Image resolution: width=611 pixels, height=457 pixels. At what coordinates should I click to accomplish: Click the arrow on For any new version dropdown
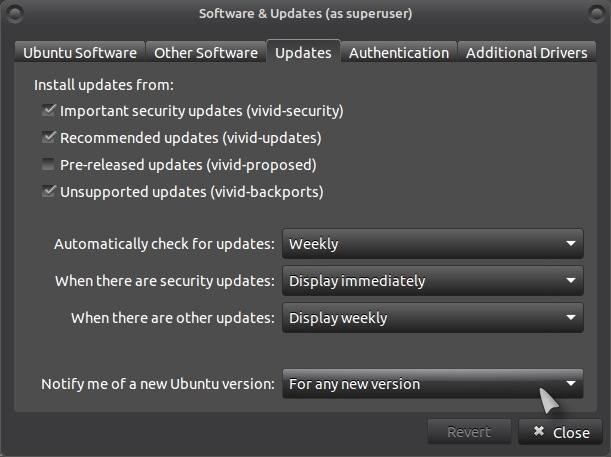(571, 383)
